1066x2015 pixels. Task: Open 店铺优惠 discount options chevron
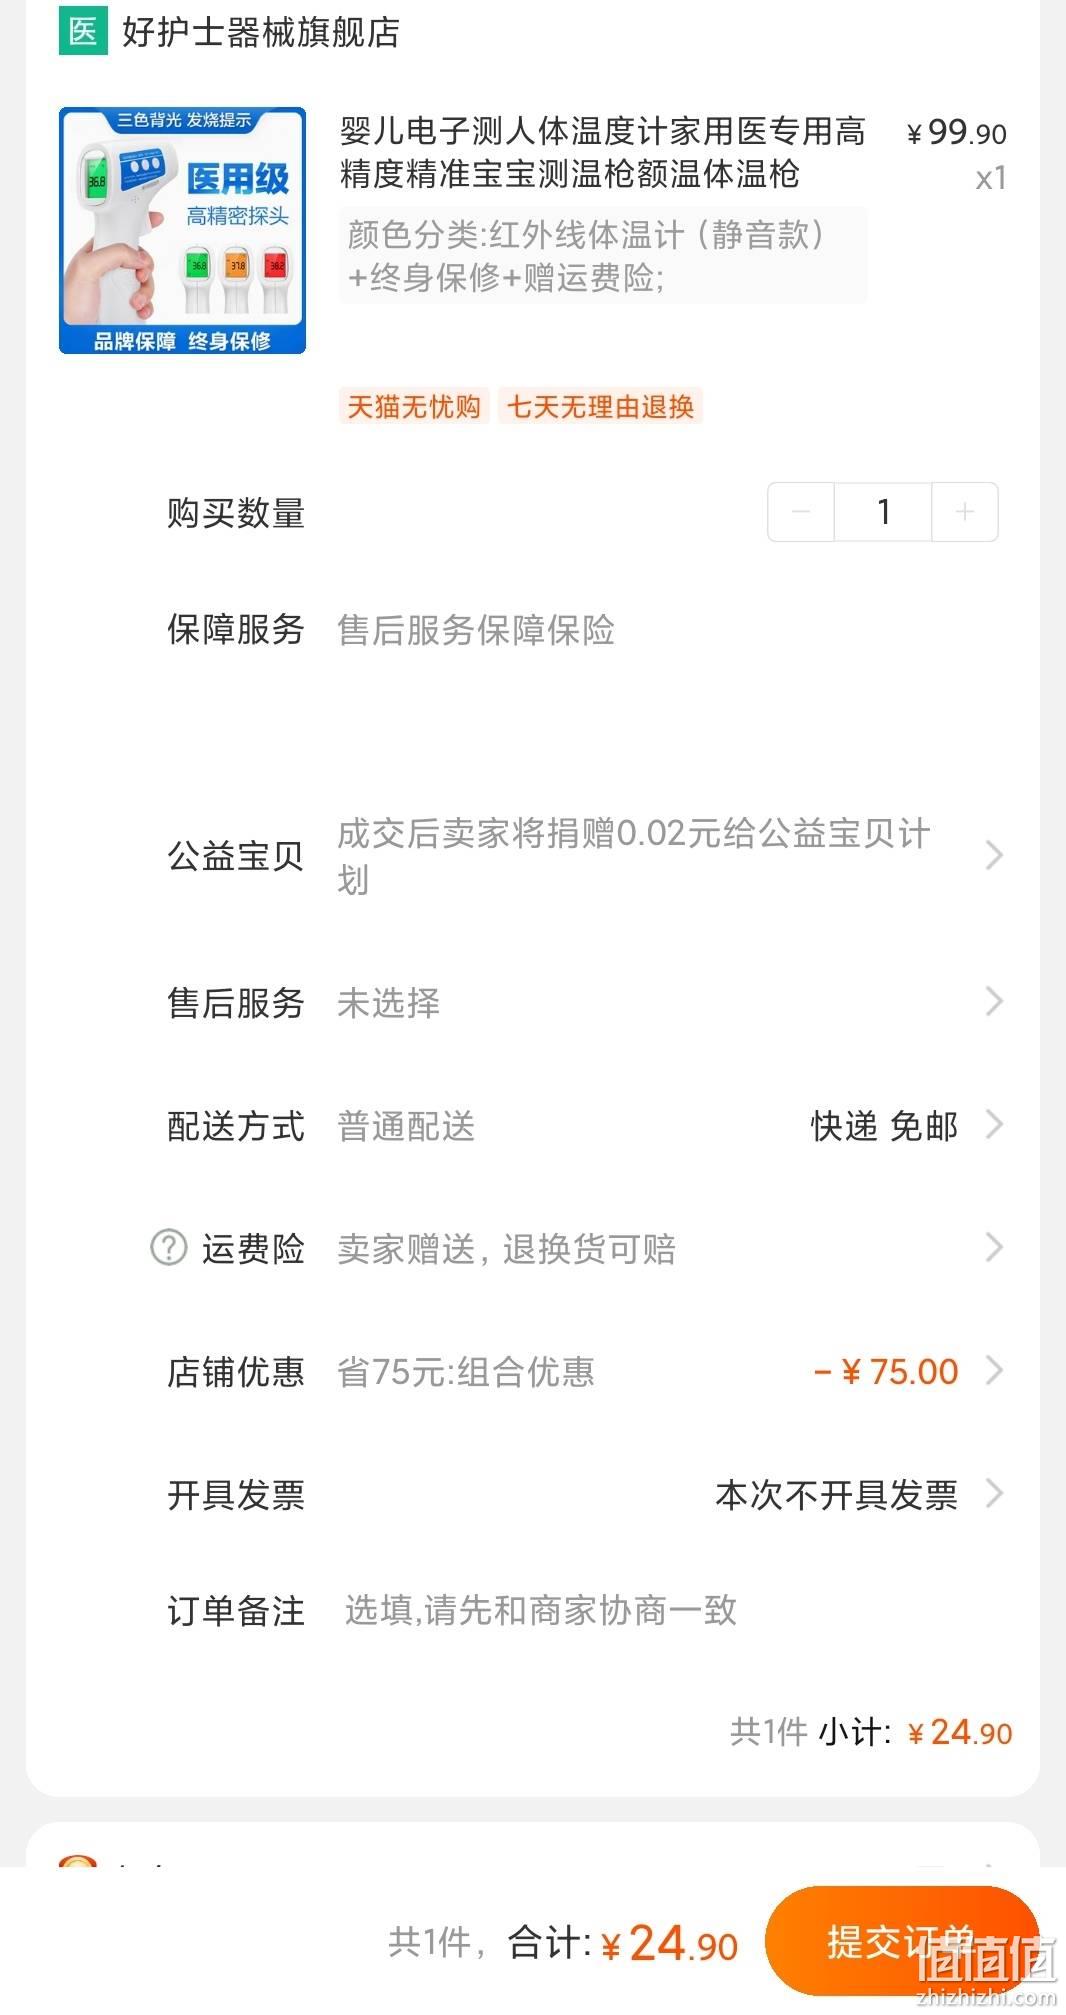click(994, 1370)
